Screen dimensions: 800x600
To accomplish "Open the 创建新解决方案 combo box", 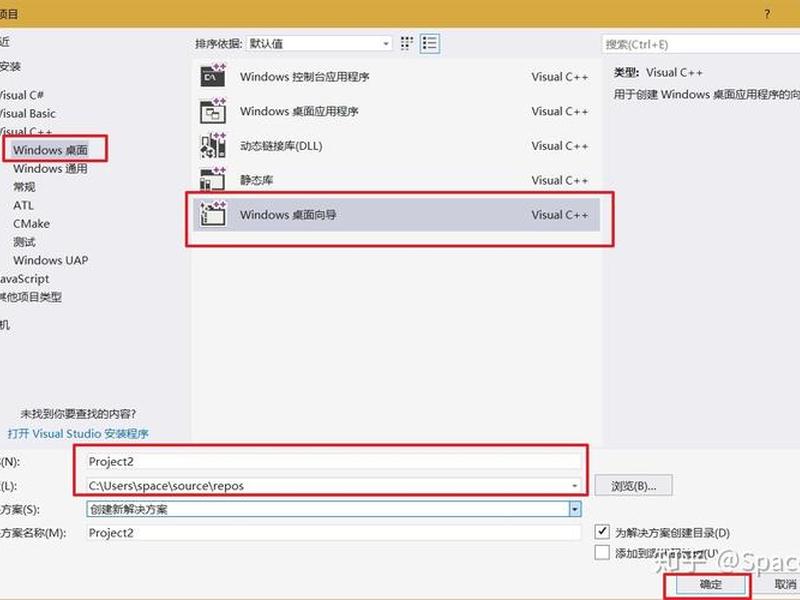I will click(x=334, y=509).
